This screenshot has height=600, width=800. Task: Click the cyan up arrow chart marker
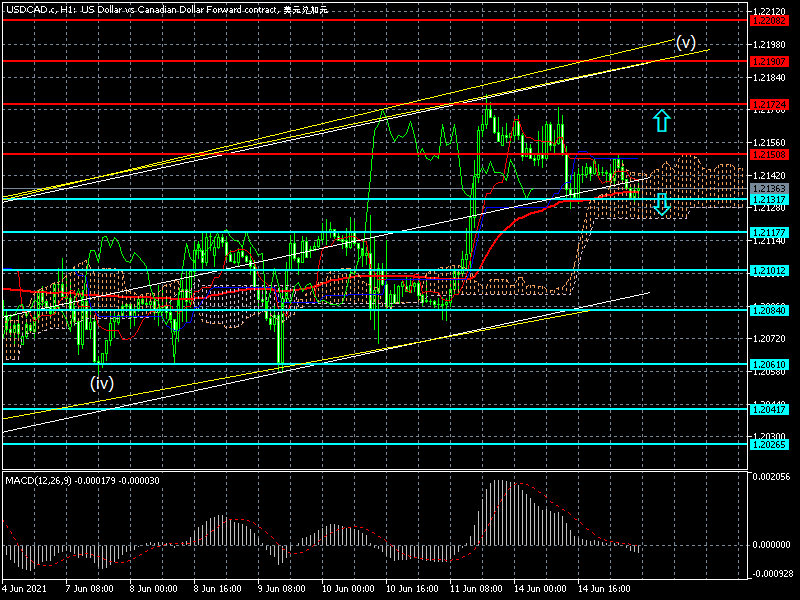tap(661, 121)
